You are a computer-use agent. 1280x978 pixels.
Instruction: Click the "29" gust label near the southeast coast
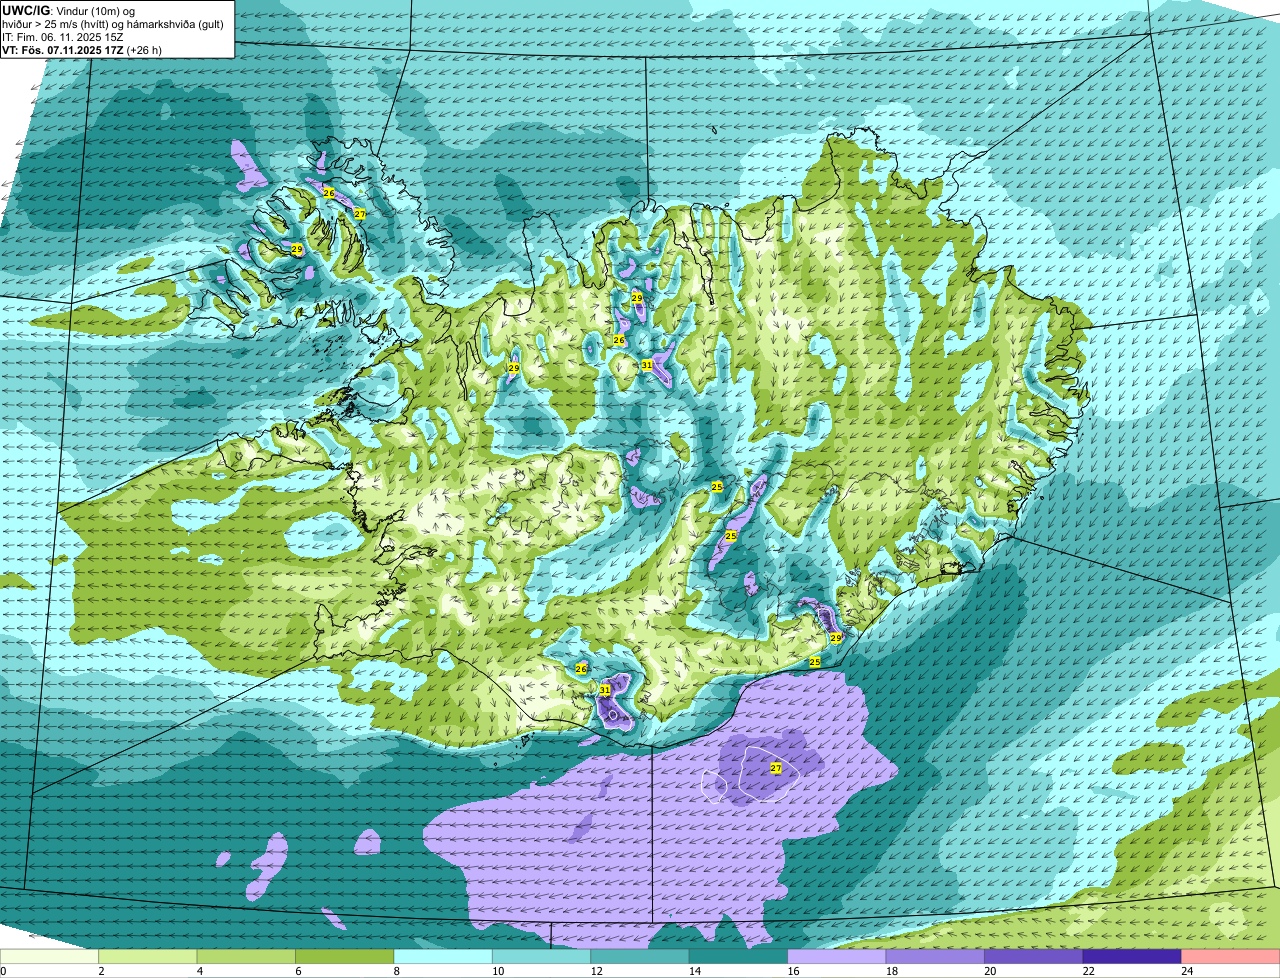pos(836,637)
